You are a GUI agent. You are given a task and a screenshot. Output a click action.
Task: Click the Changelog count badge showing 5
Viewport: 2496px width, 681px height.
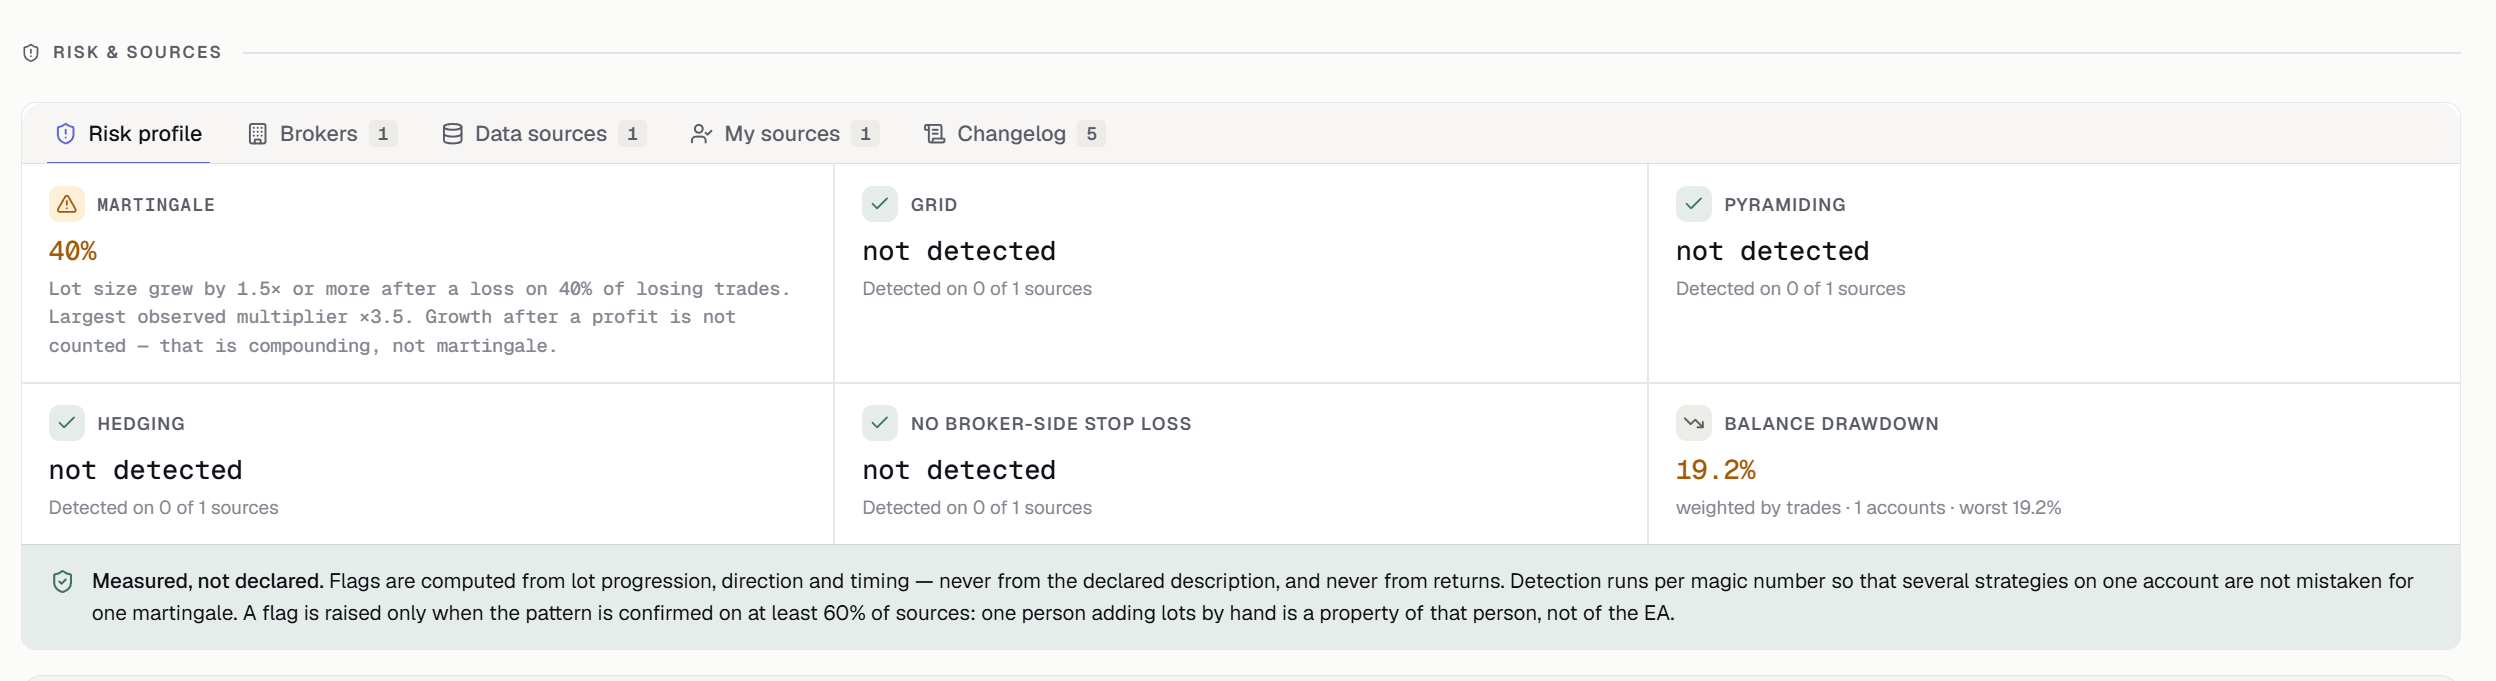1091,134
